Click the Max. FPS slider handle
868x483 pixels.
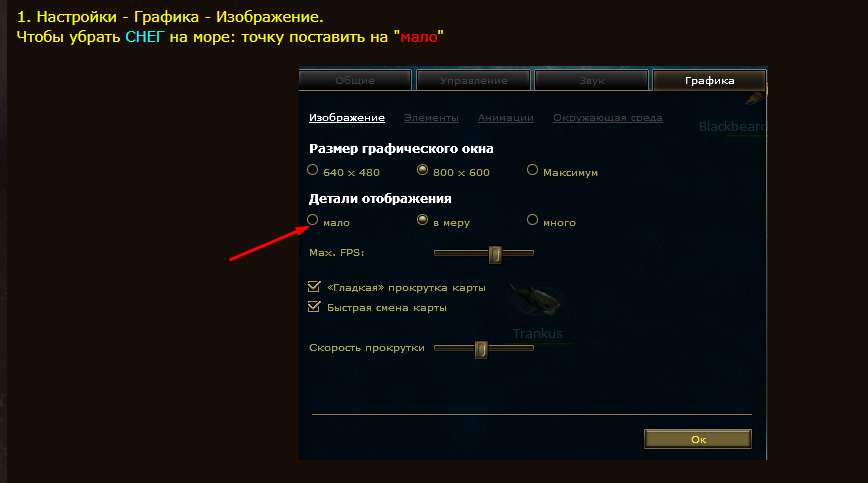click(495, 255)
